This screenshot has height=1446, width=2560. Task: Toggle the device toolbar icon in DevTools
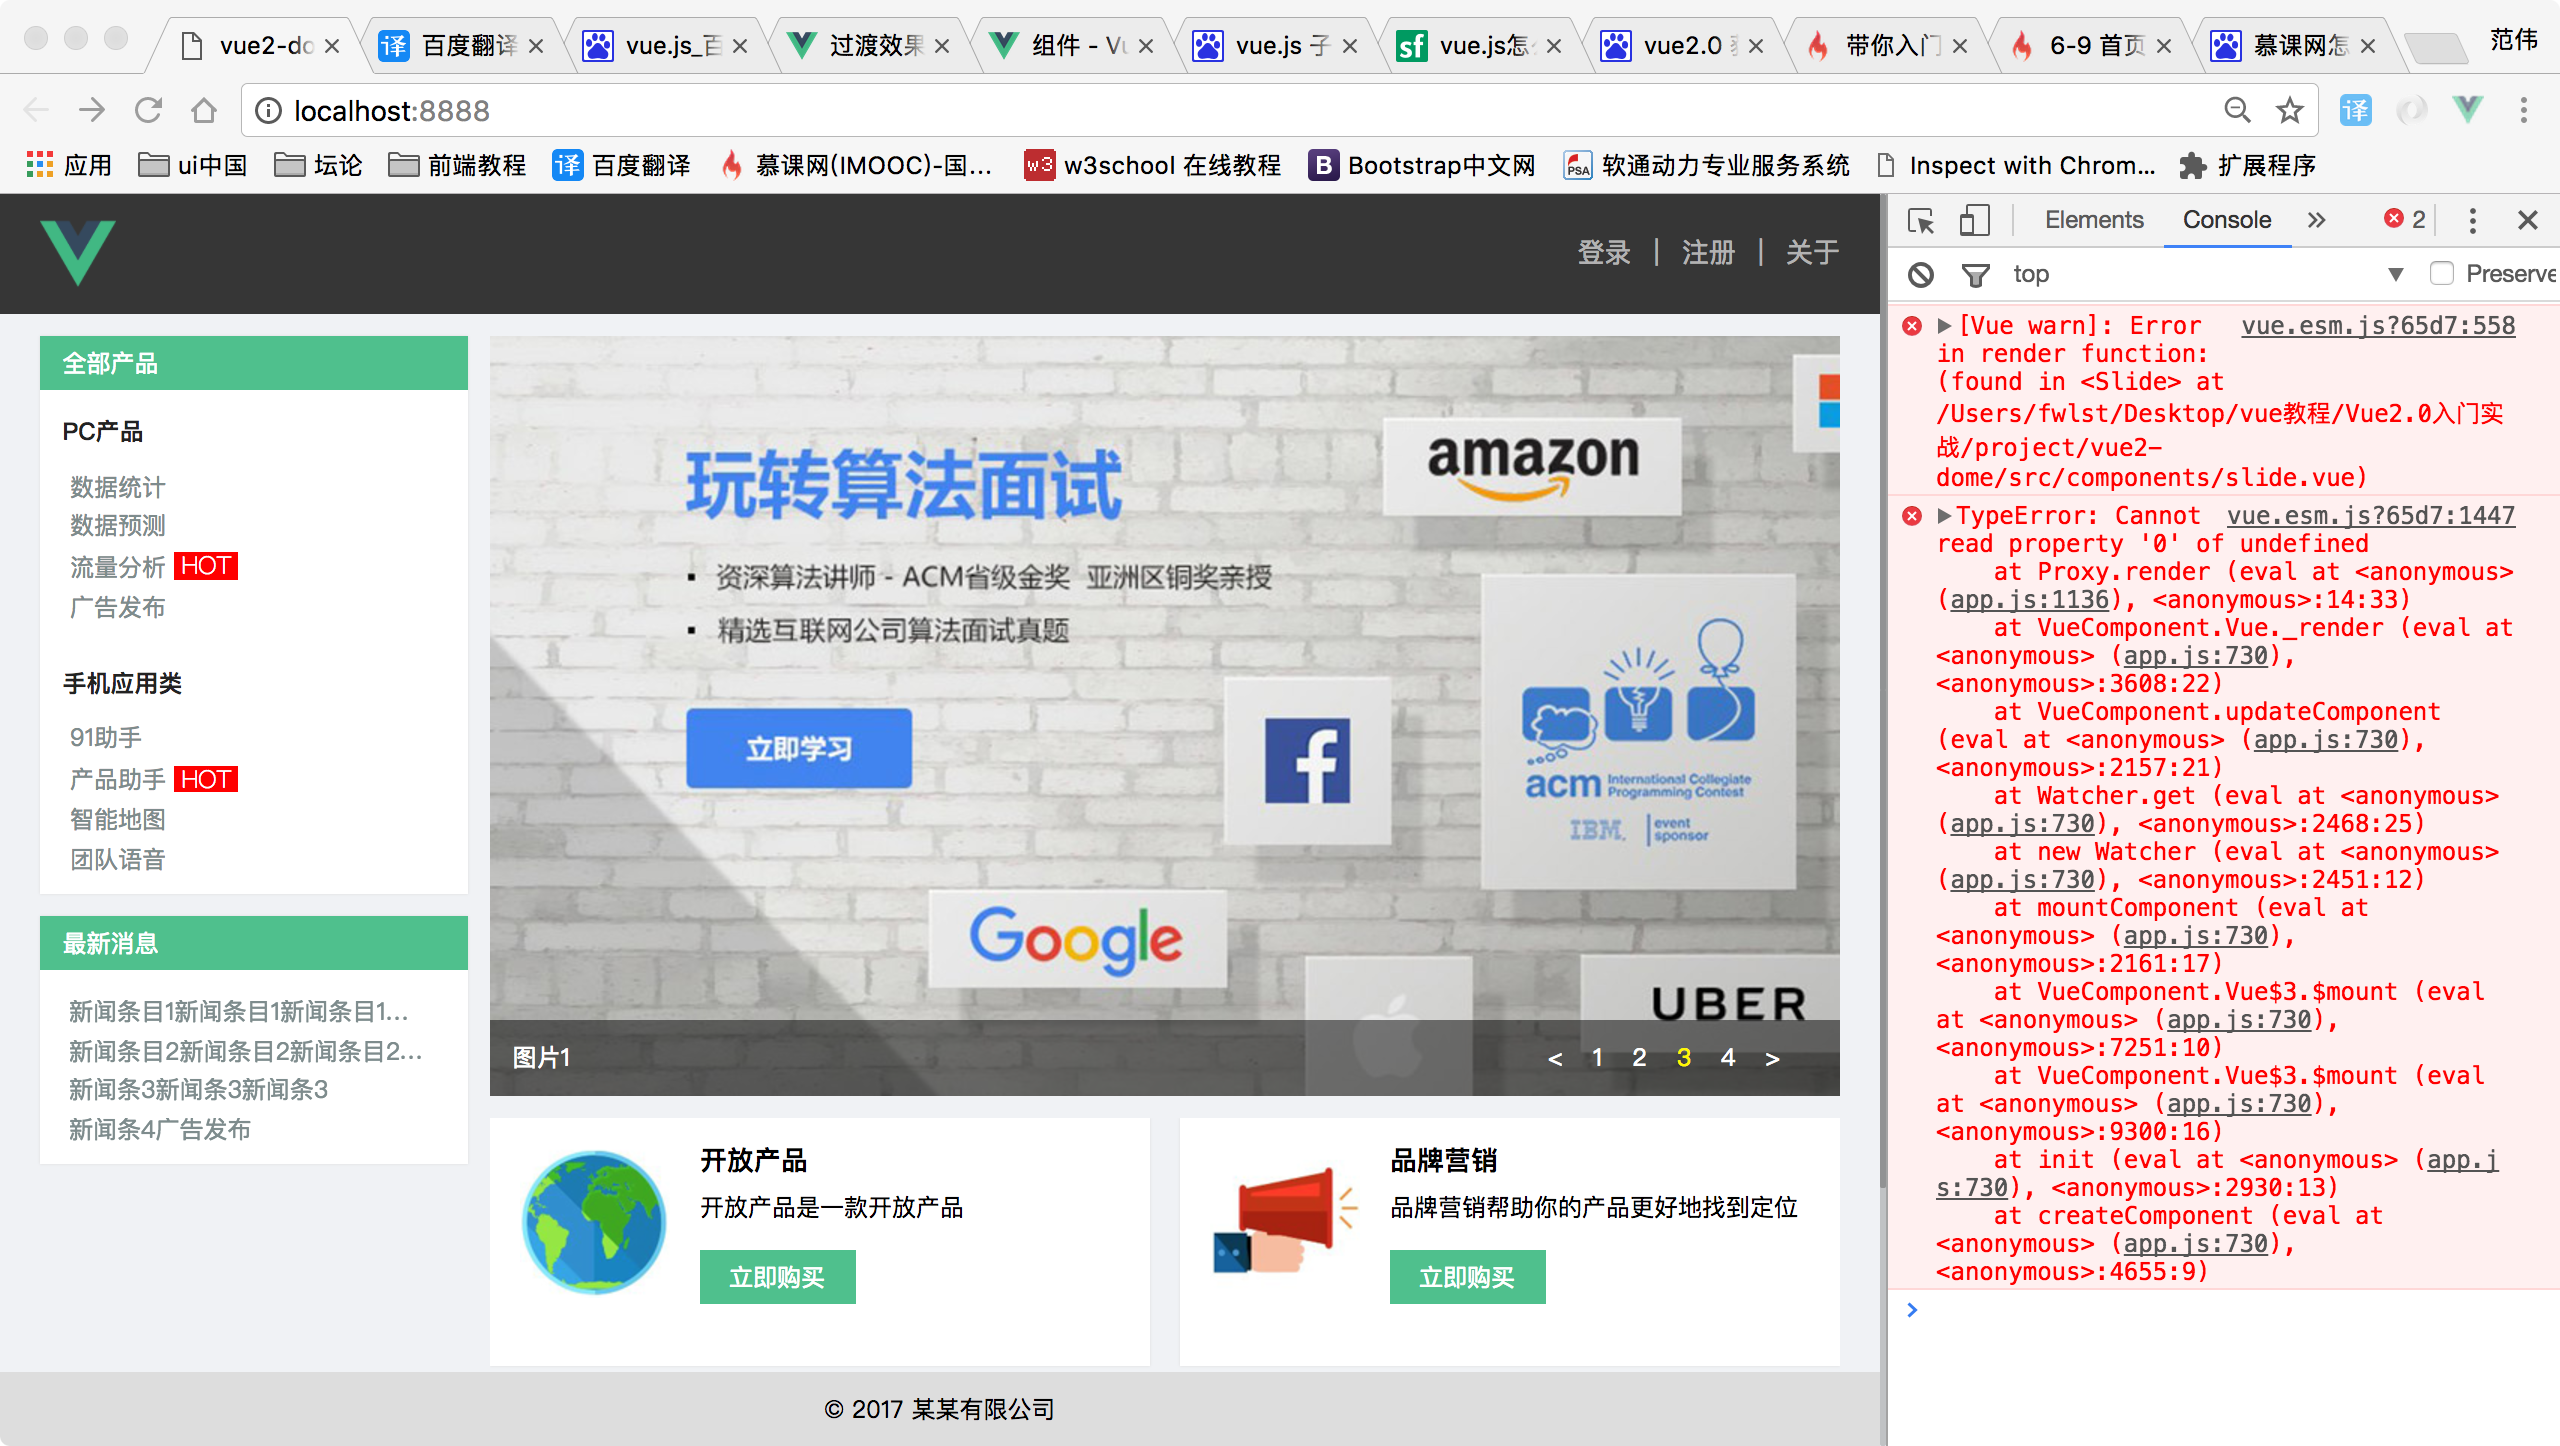pyautogui.click(x=1974, y=220)
